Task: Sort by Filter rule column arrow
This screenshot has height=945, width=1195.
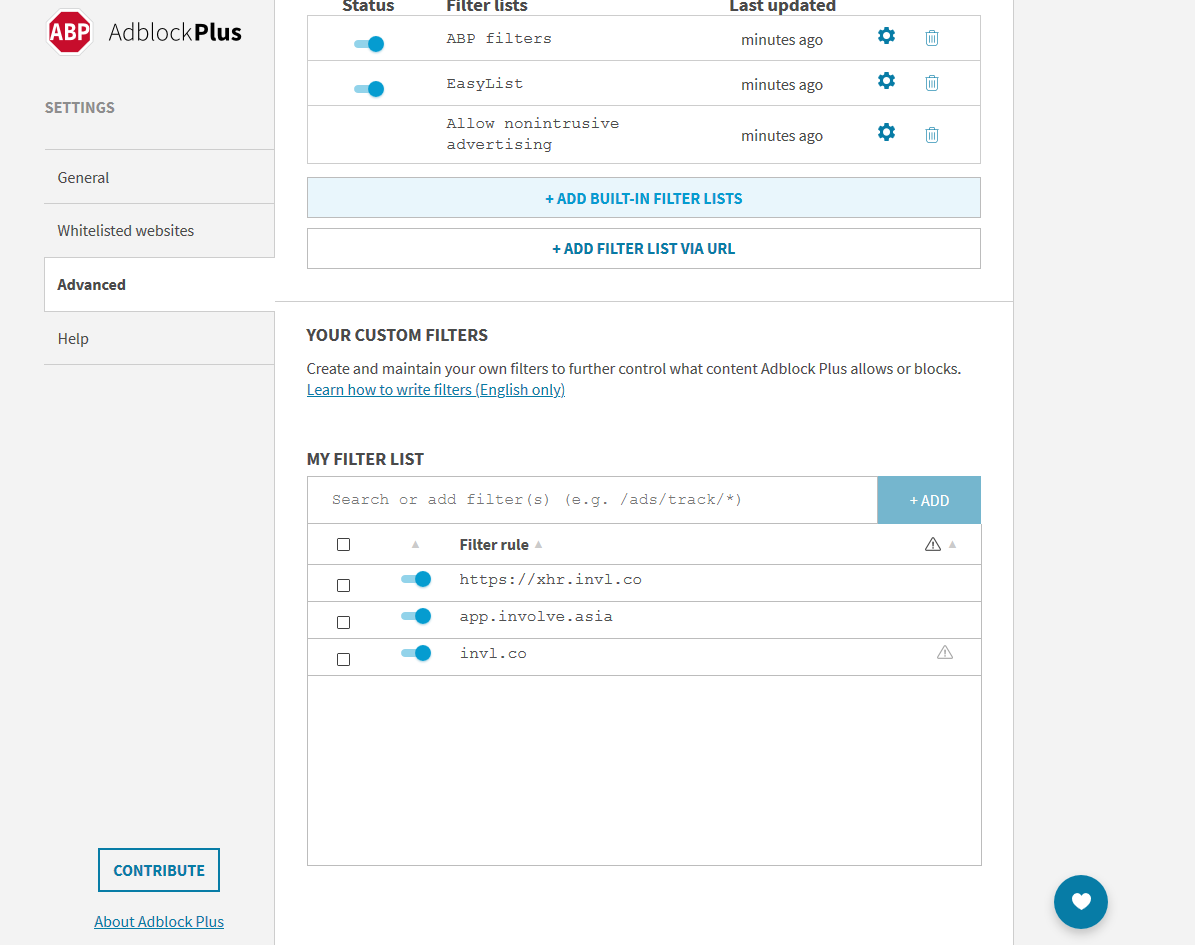Action: coord(538,544)
